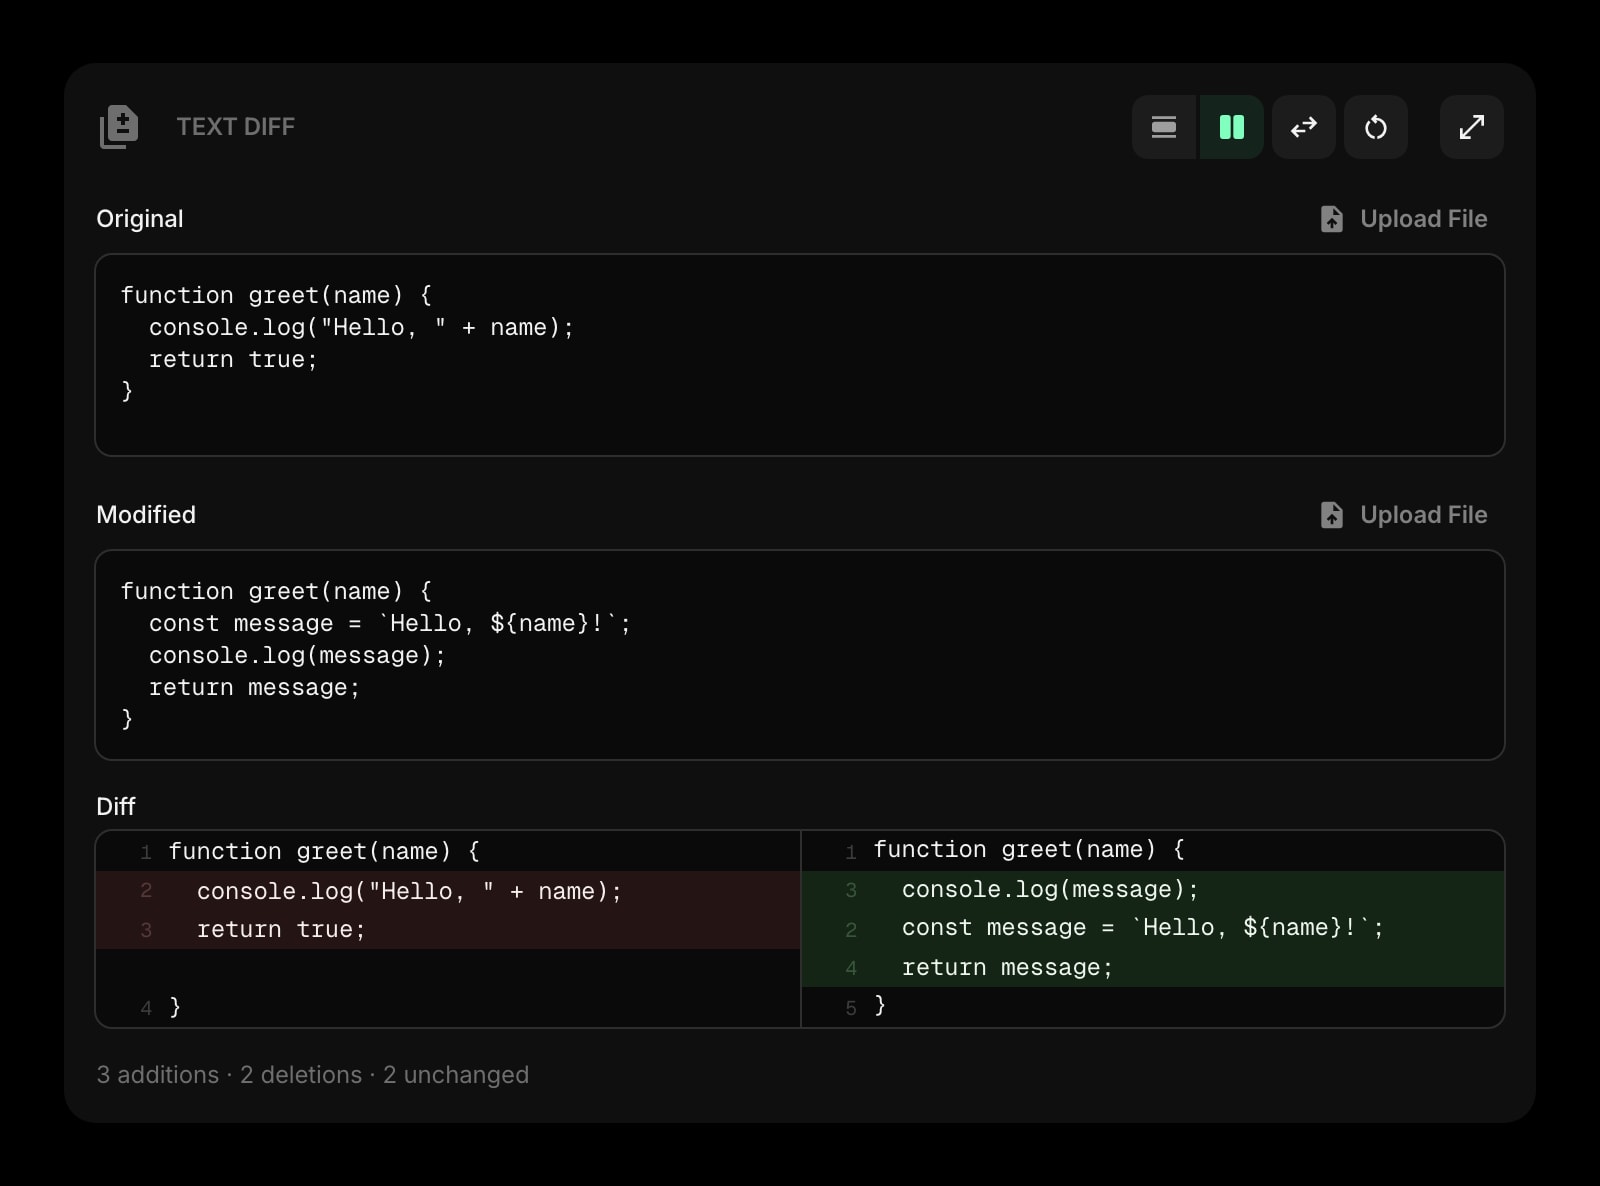Image resolution: width=1600 pixels, height=1186 pixels.
Task: Select the deleted console.log("Hello, " line in diff
Action: (x=409, y=891)
